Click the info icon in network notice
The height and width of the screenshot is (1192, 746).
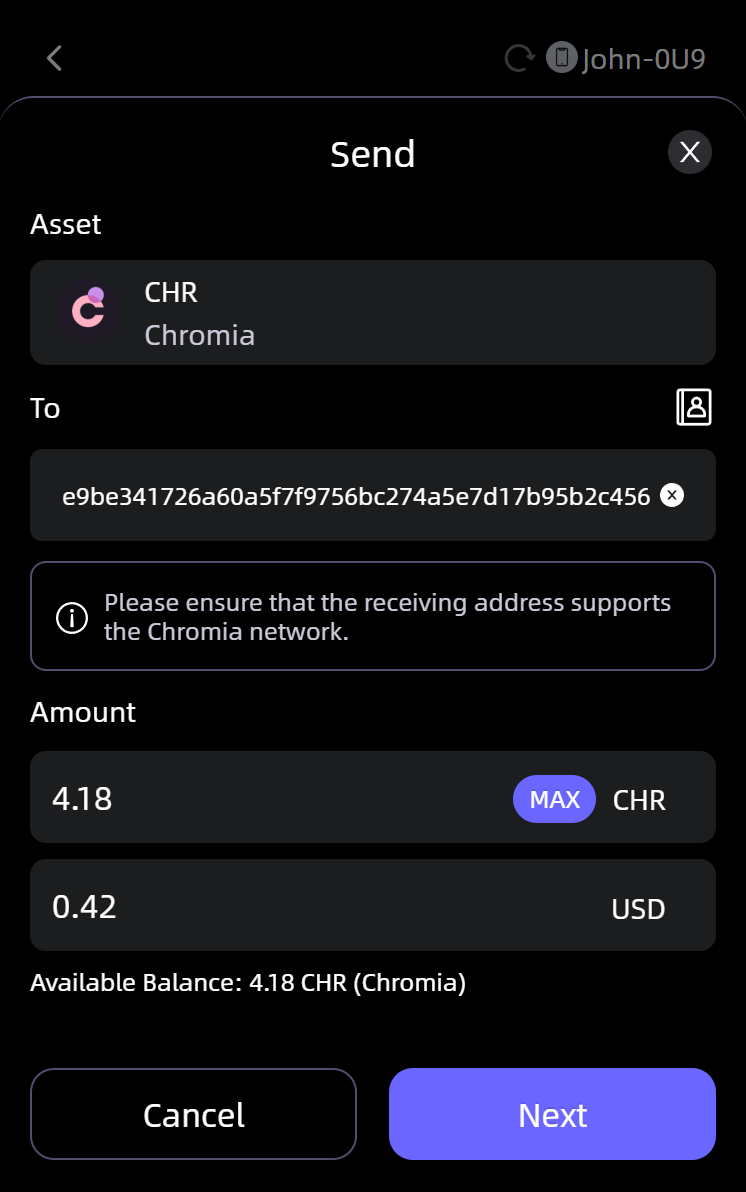(x=72, y=617)
